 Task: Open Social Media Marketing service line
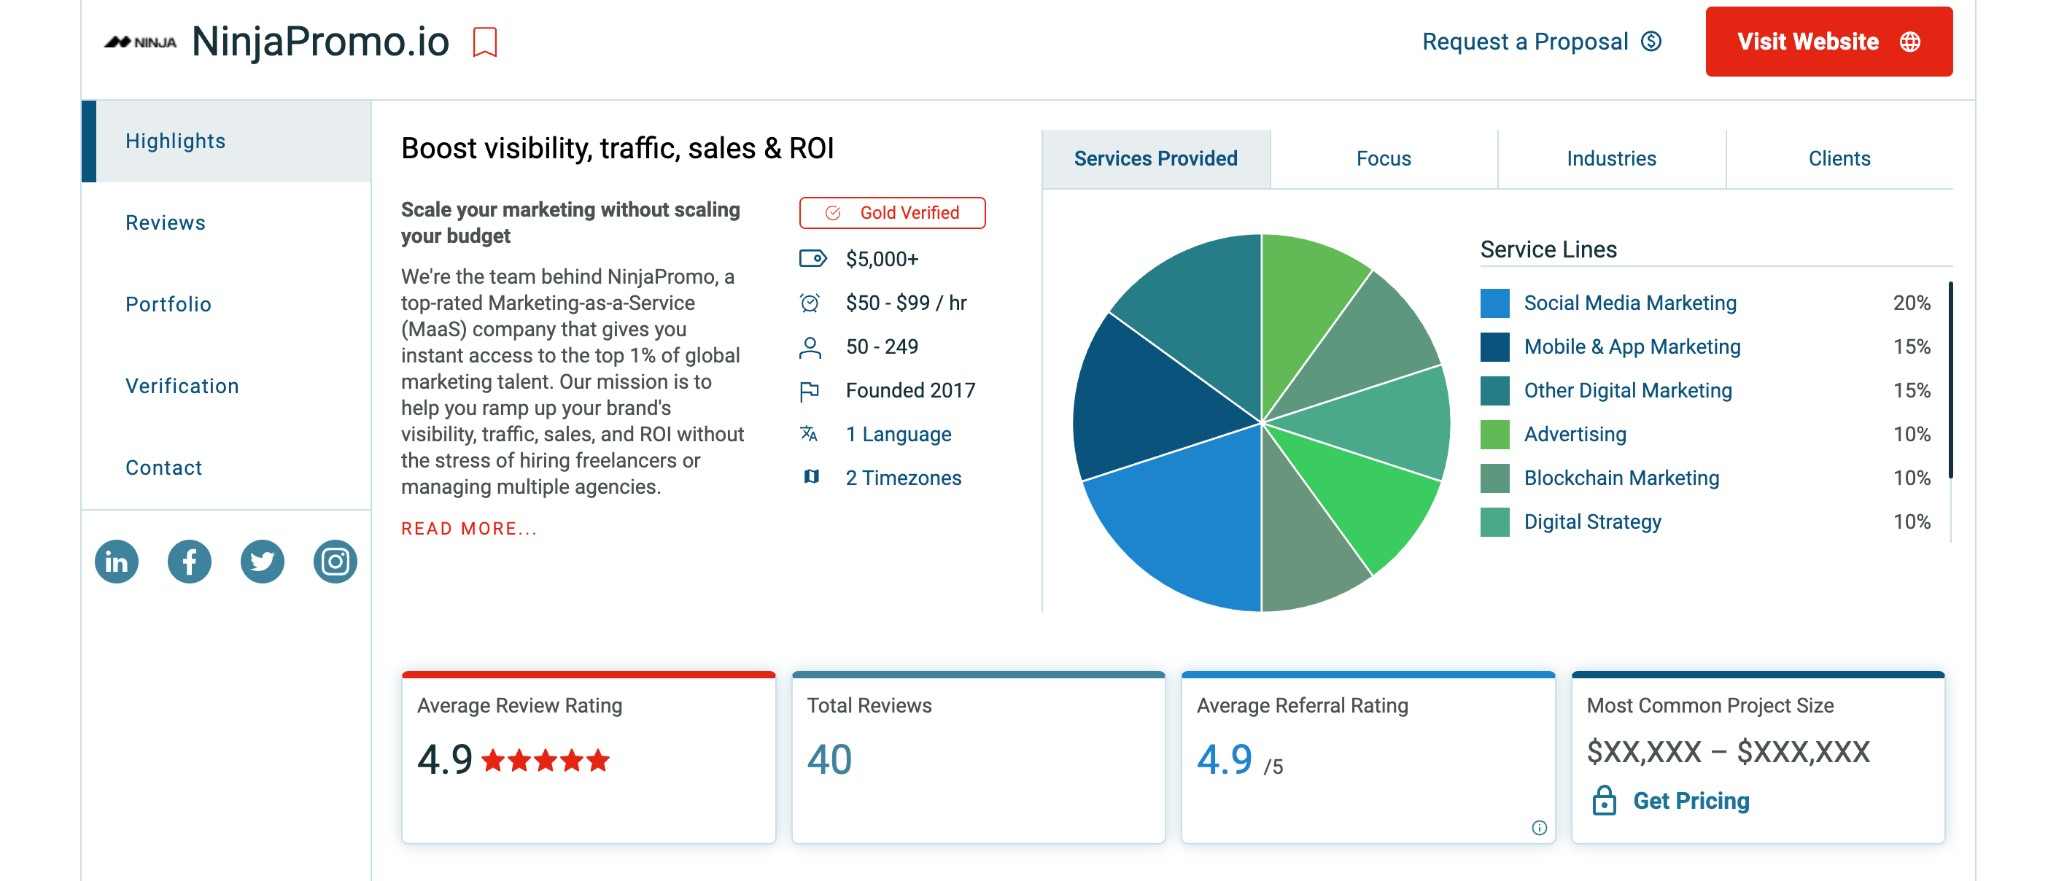tap(1630, 303)
